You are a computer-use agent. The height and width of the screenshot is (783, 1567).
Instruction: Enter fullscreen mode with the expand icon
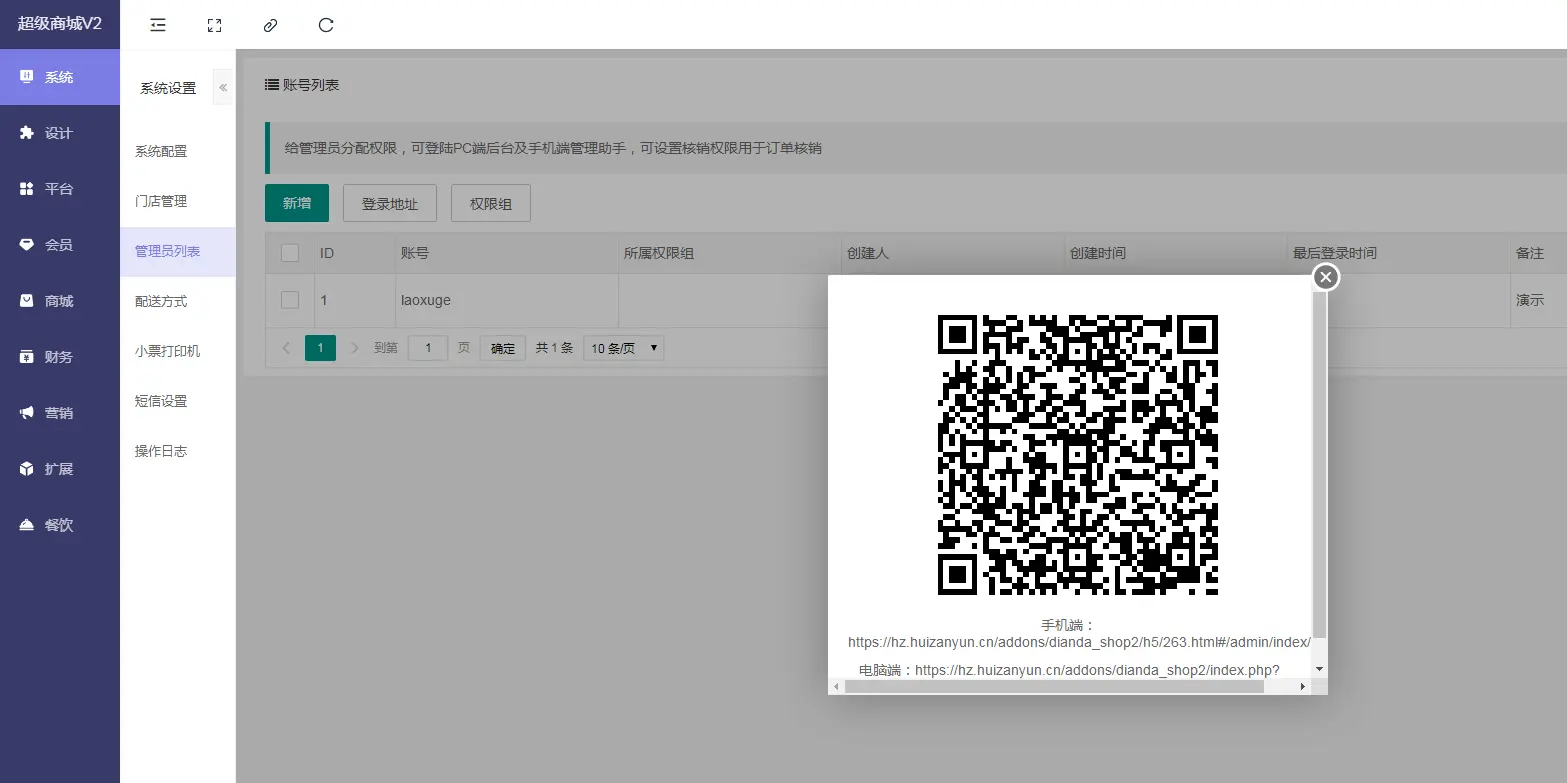pyautogui.click(x=214, y=25)
